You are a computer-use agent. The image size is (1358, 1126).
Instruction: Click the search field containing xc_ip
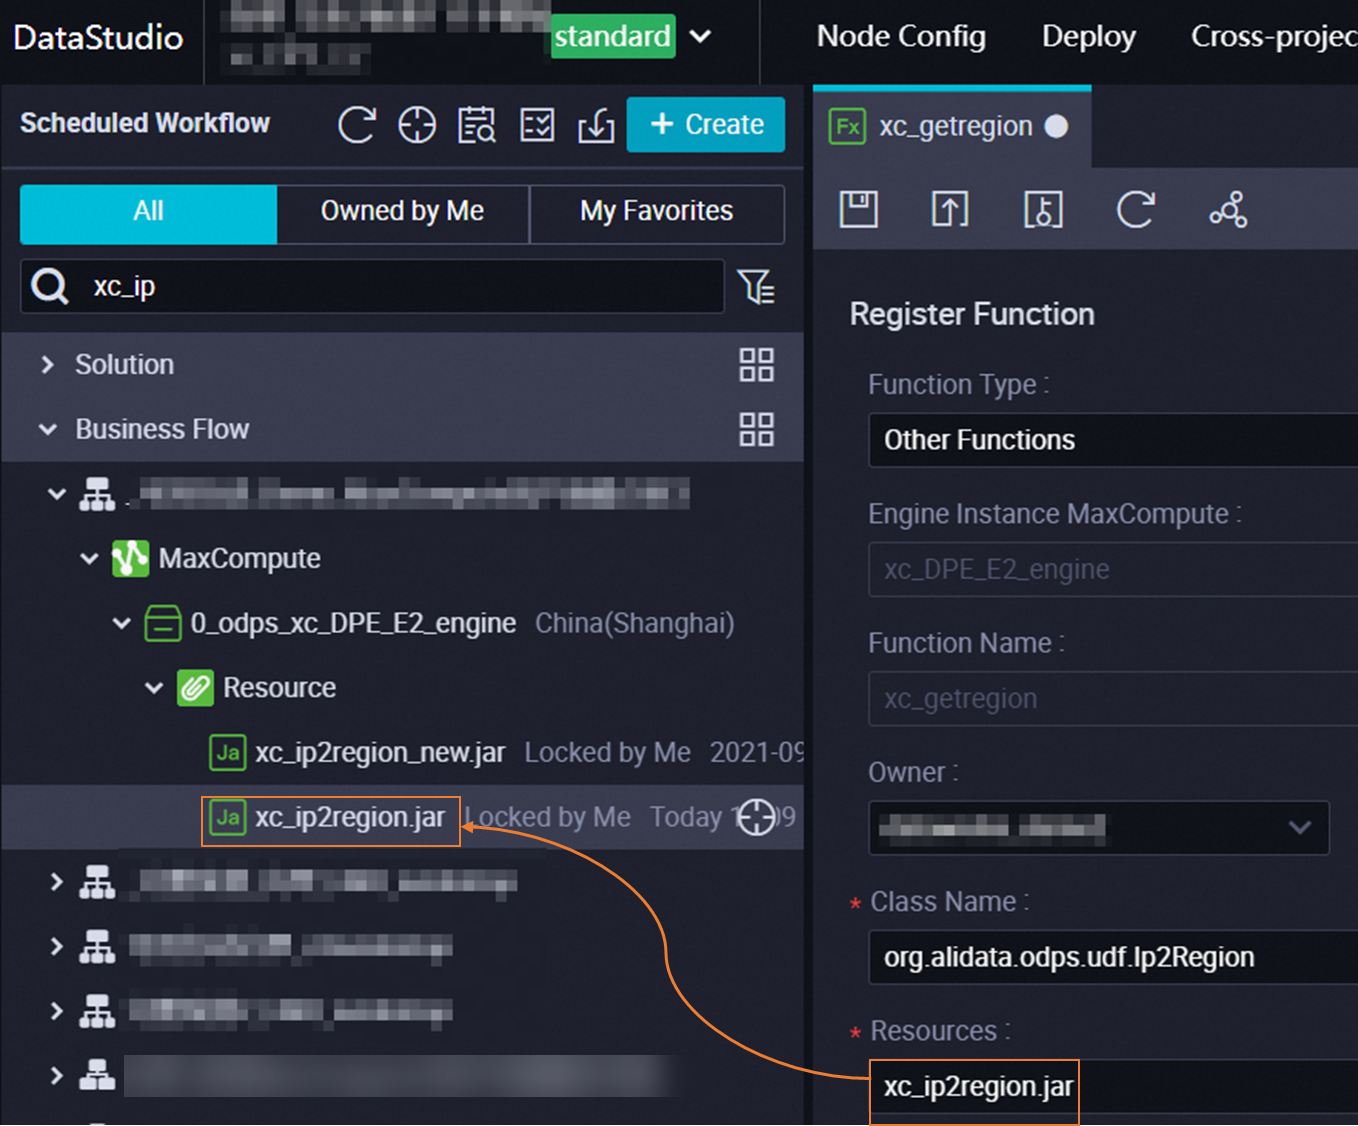click(372, 287)
